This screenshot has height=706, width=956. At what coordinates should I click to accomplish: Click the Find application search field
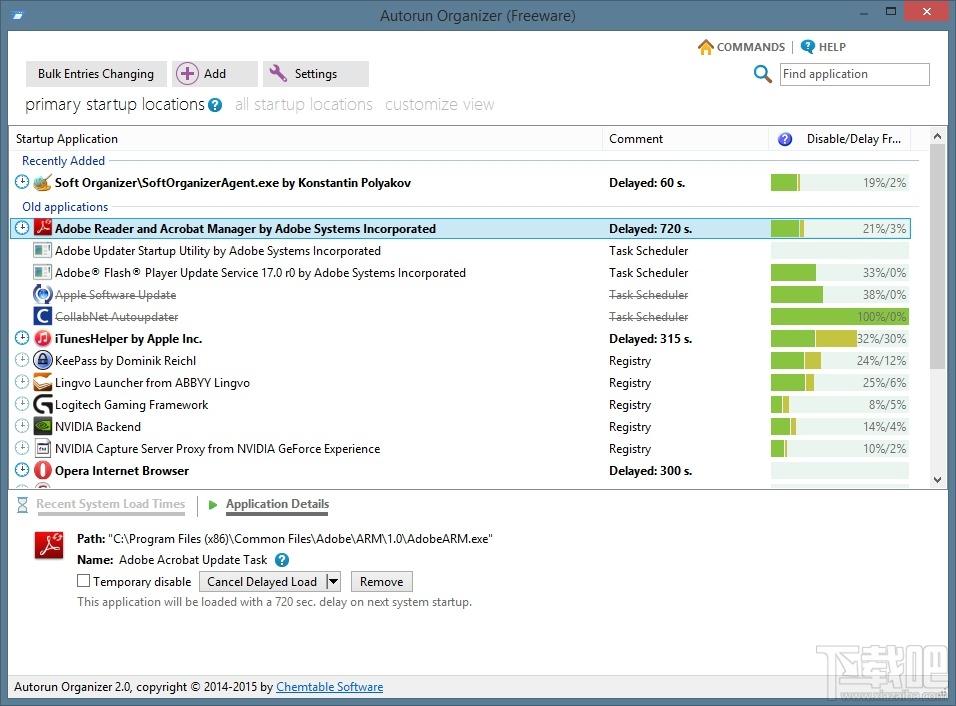854,74
